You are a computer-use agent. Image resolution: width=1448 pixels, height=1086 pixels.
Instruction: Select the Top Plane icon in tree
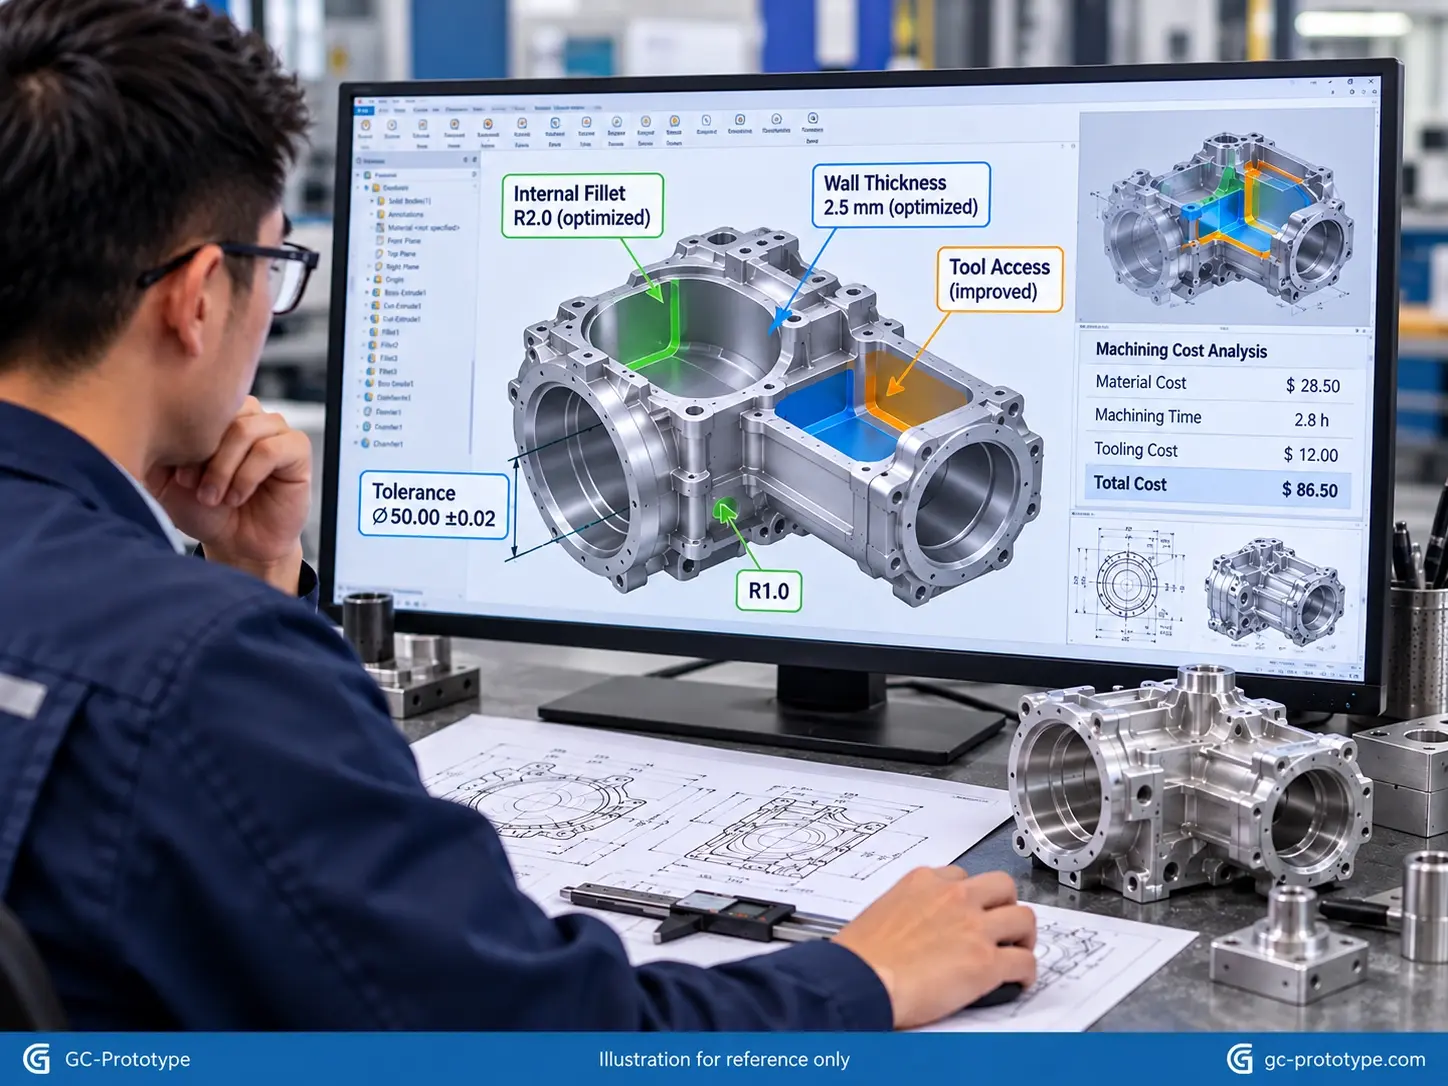tap(380, 254)
